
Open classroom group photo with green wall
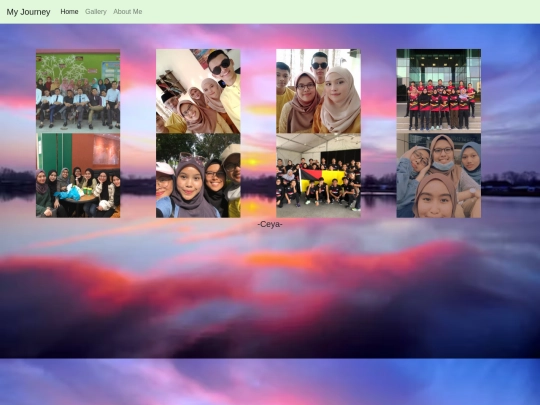tap(78, 91)
